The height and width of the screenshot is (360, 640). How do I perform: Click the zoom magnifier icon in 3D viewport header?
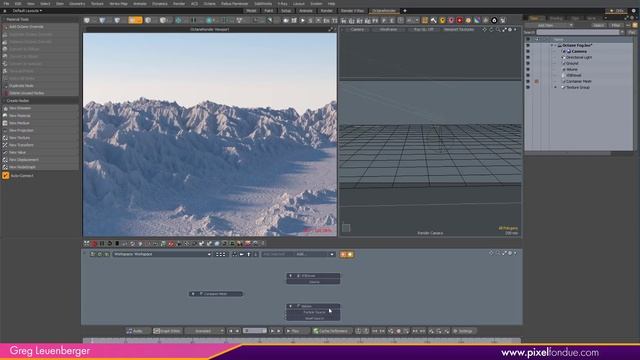pos(498,29)
